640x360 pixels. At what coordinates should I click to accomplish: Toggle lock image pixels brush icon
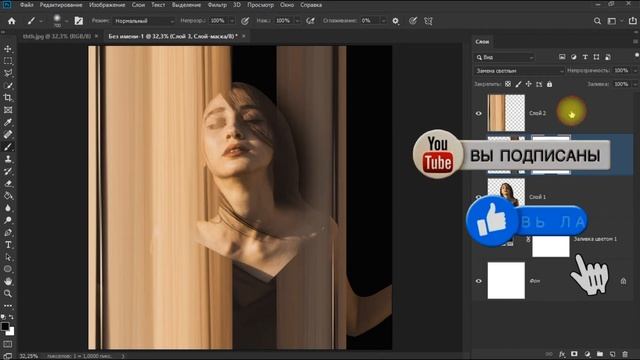coord(518,84)
